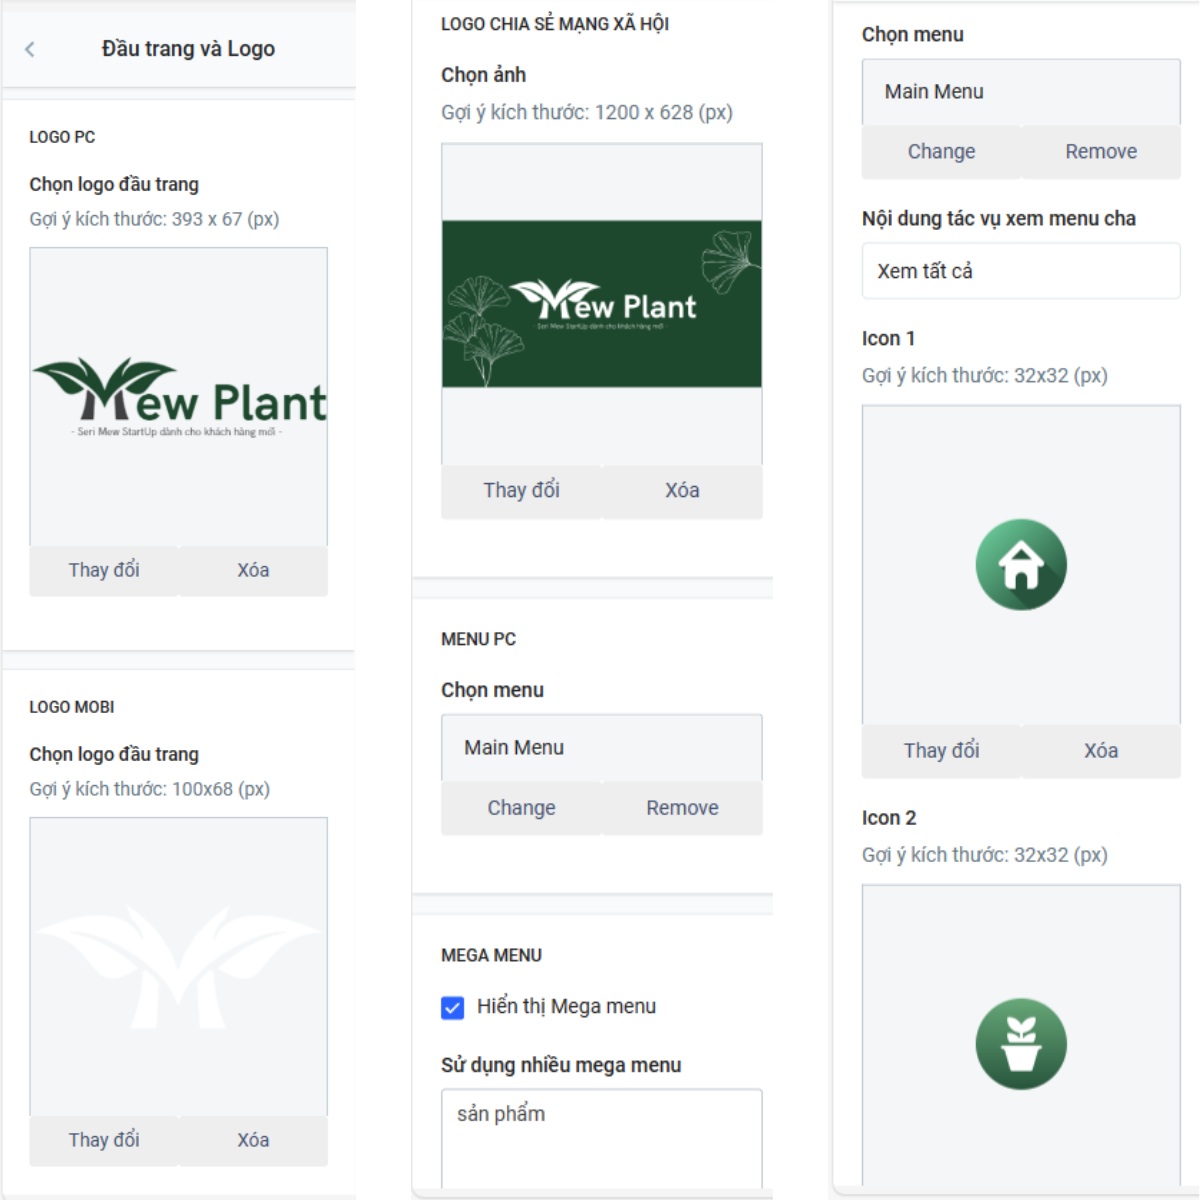Click the dark green social share logo image
The image size is (1200, 1200).
(602, 304)
